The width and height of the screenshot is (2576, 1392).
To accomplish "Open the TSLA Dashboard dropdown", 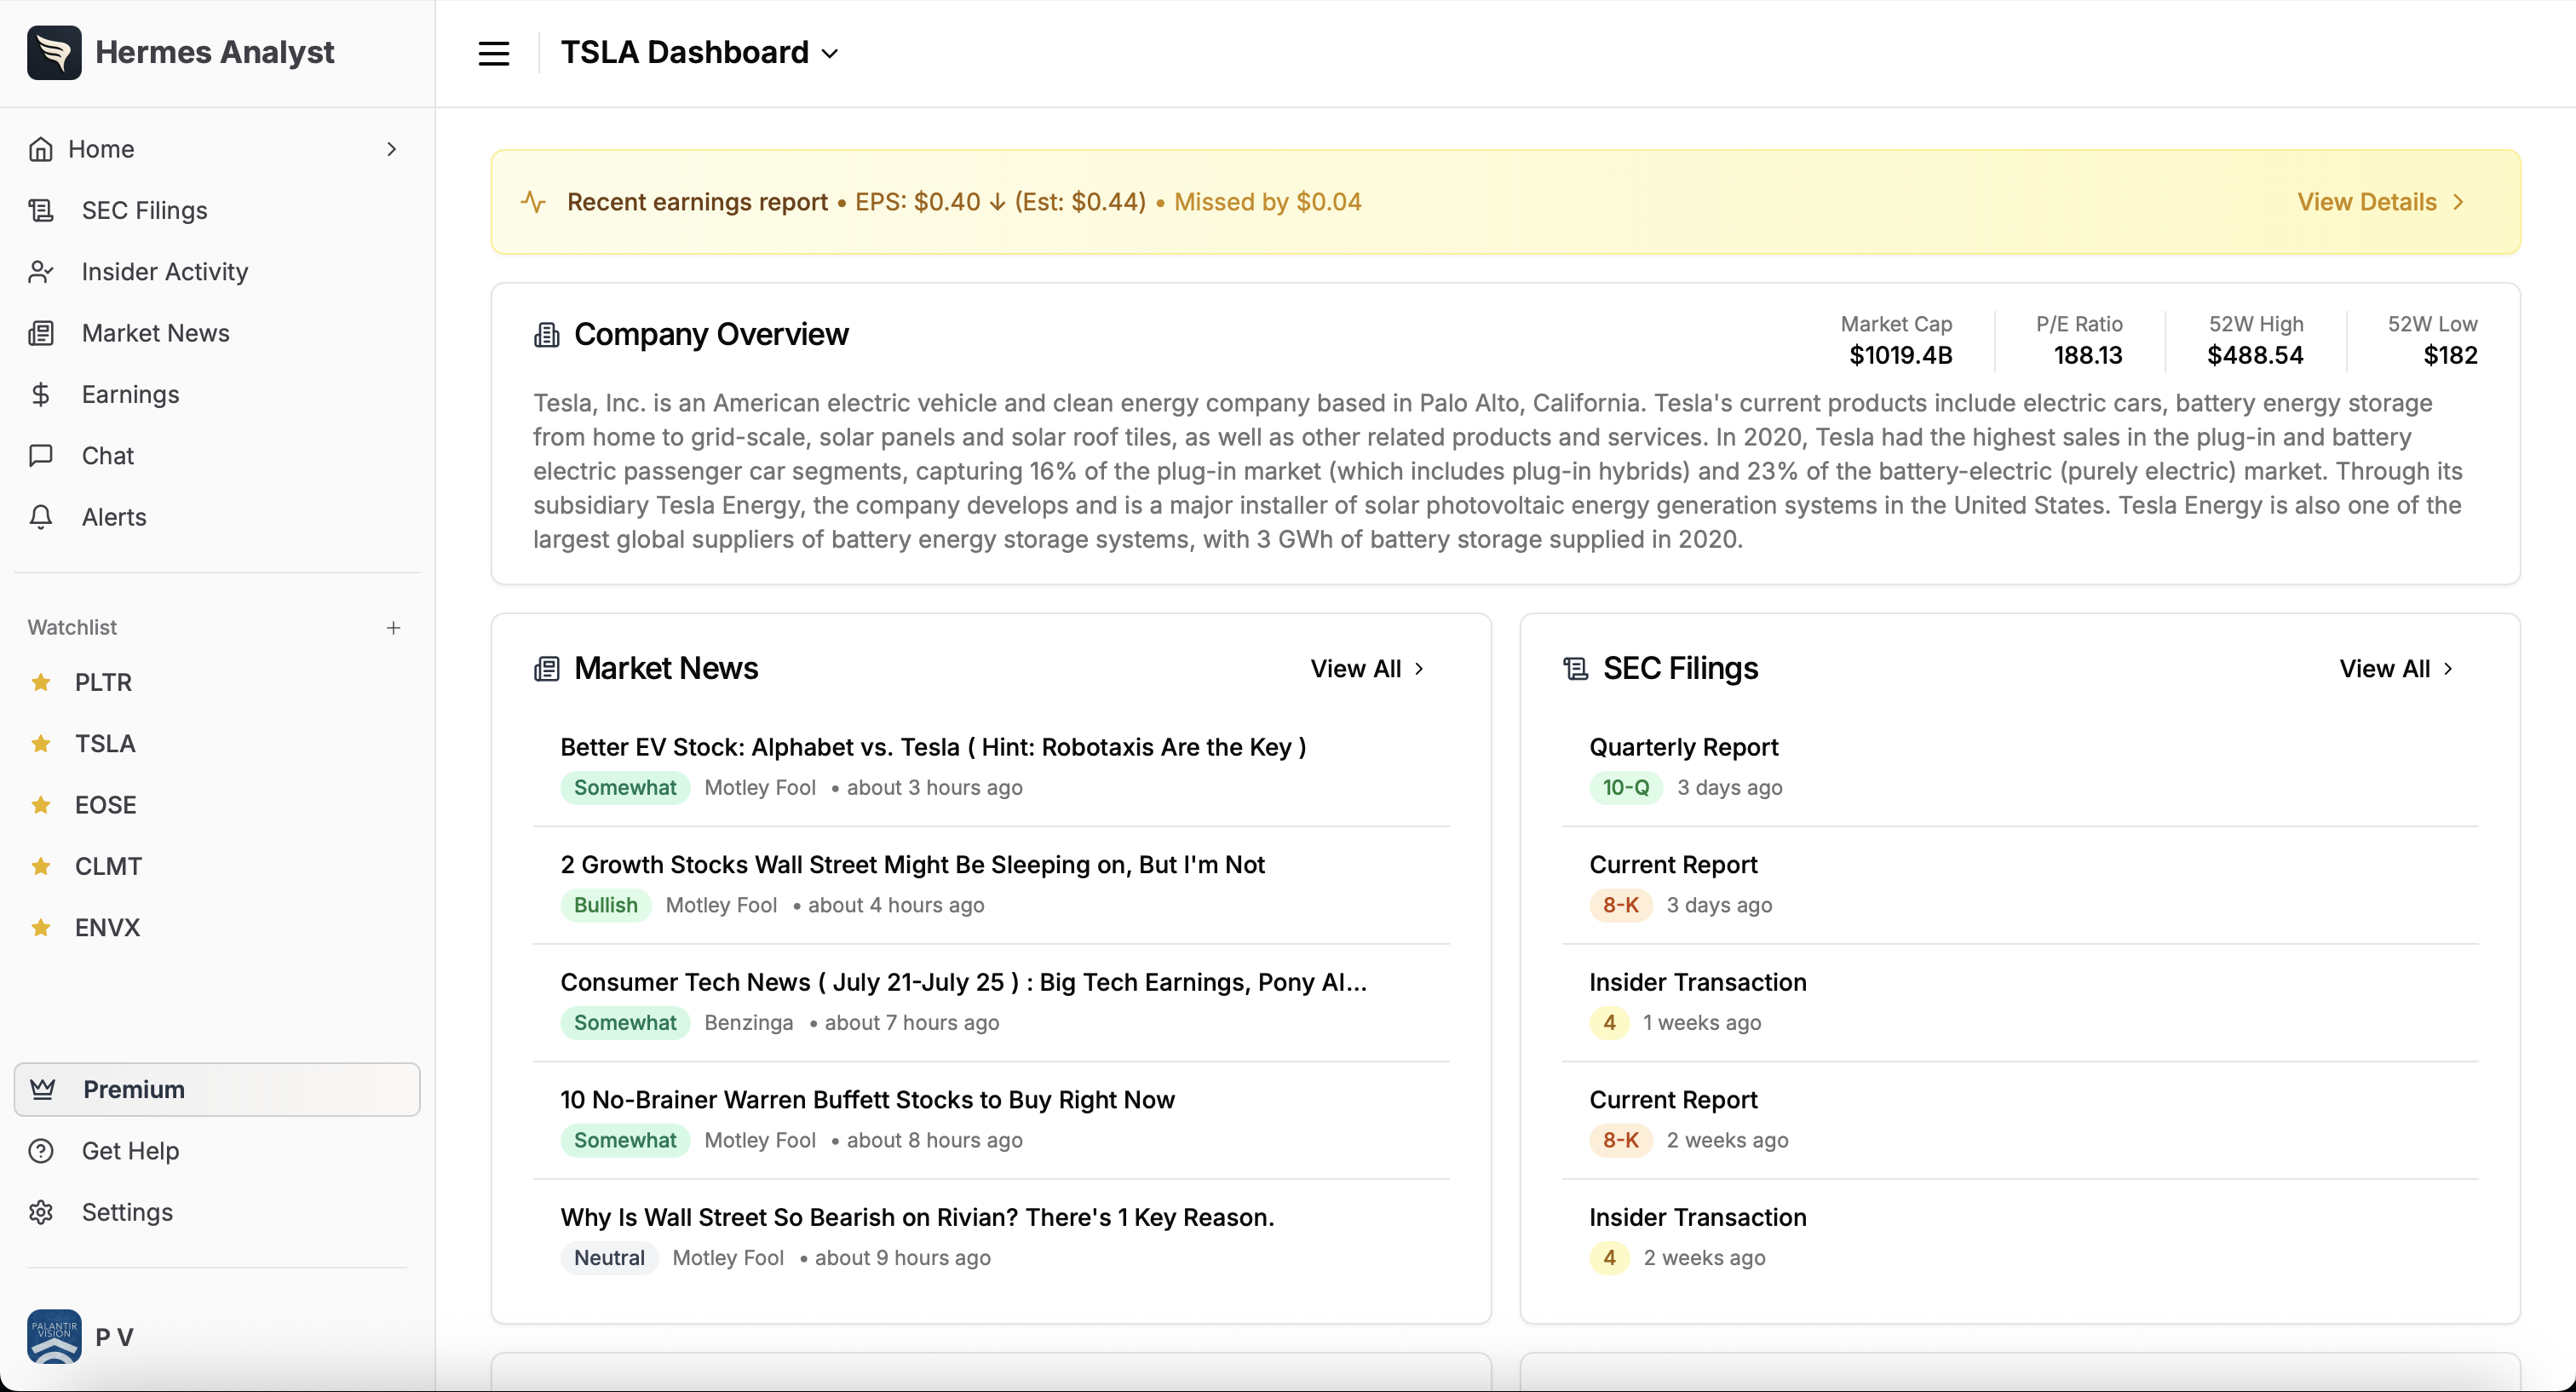I will click(830, 52).
